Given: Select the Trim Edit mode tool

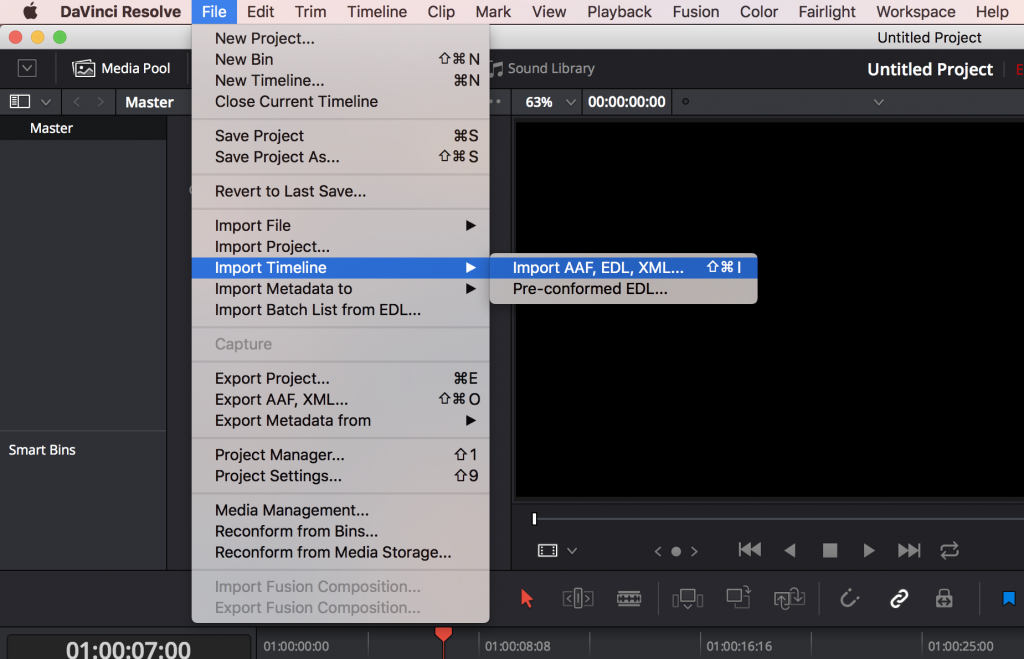Looking at the screenshot, I should click(x=578, y=598).
